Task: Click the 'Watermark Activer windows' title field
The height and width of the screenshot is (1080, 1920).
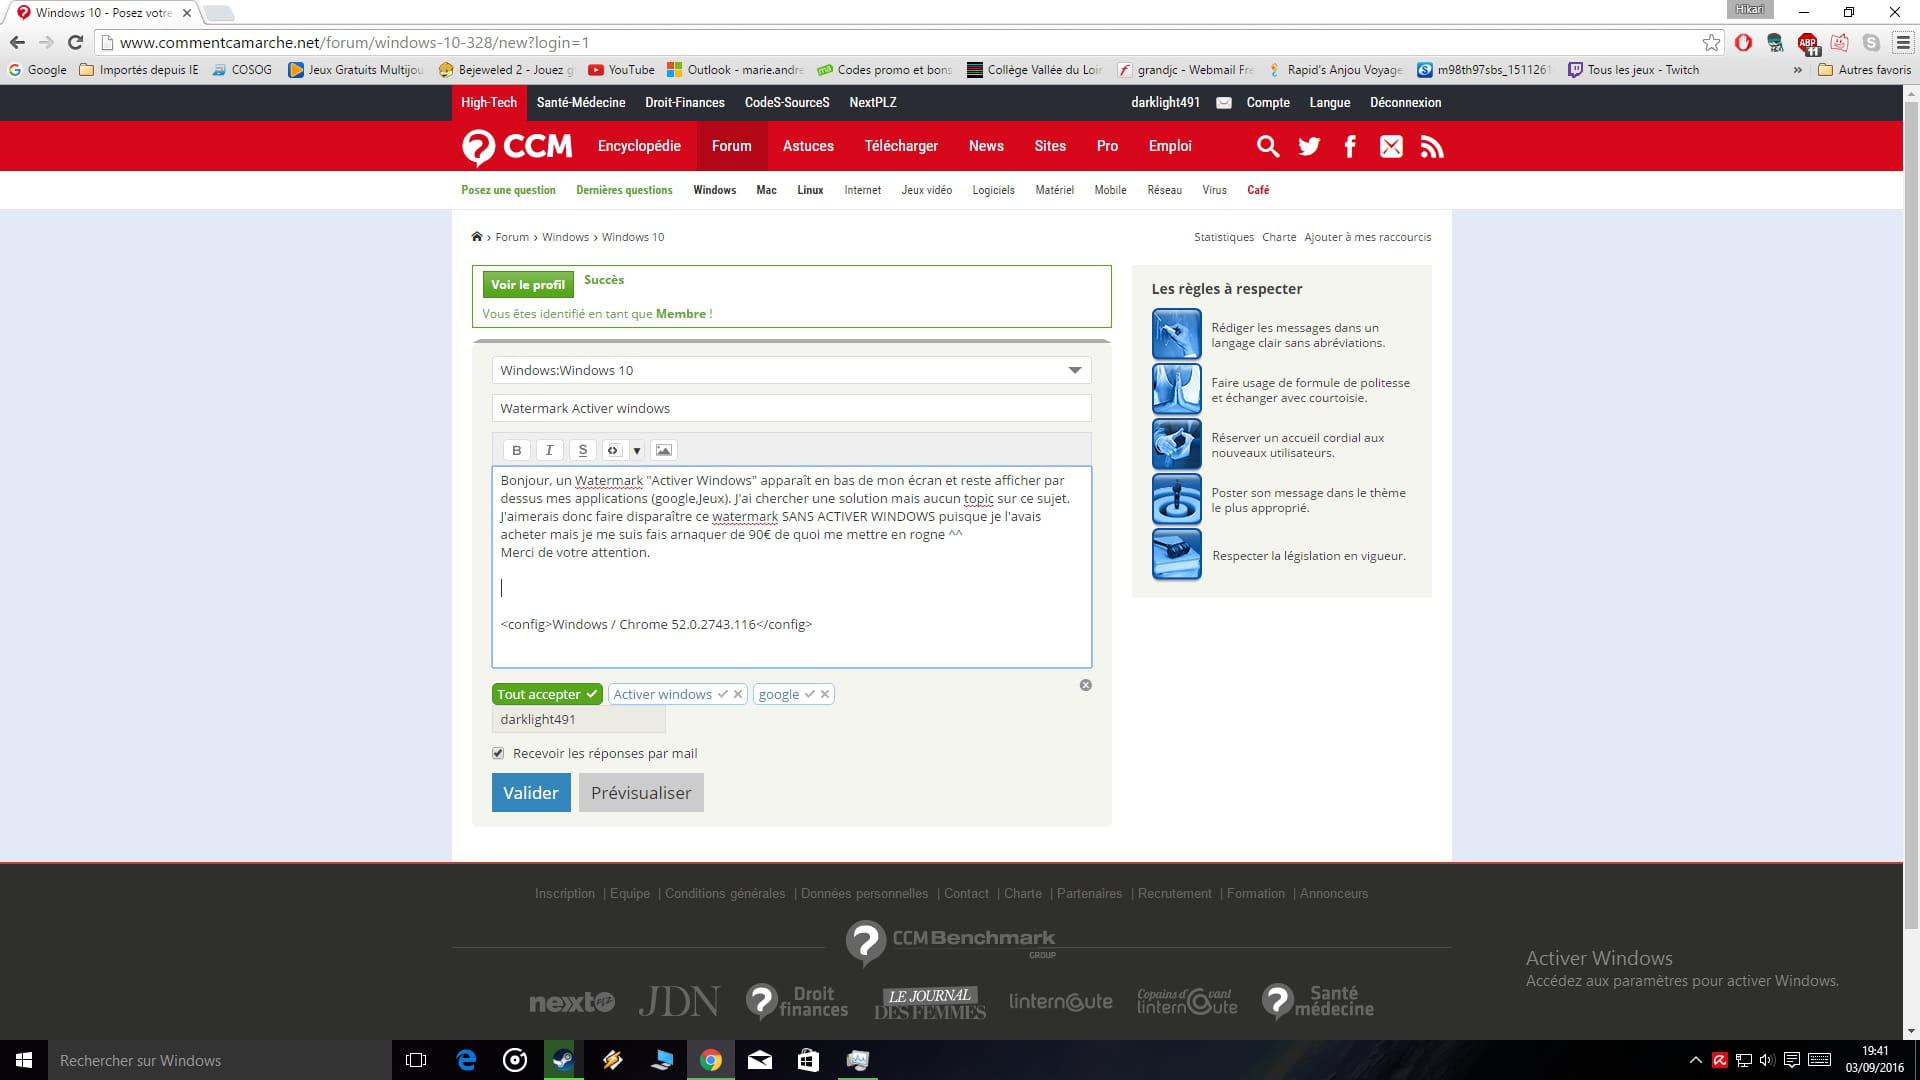Action: click(791, 408)
